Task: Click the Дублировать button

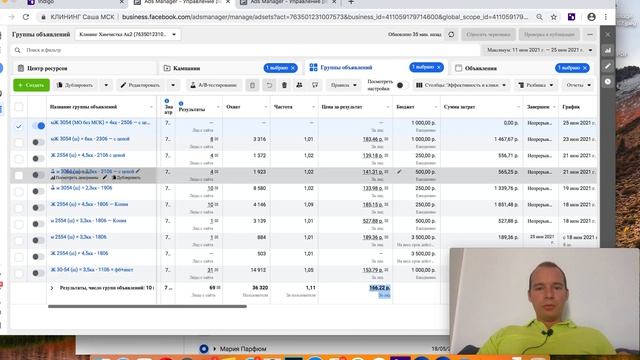Action: point(76,85)
